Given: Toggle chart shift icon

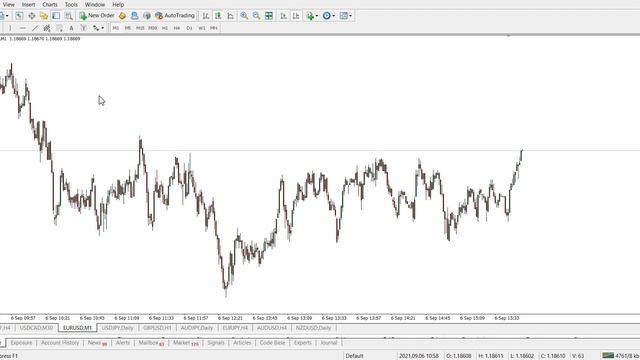Looking at the screenshot, I should tap(296, 16).
